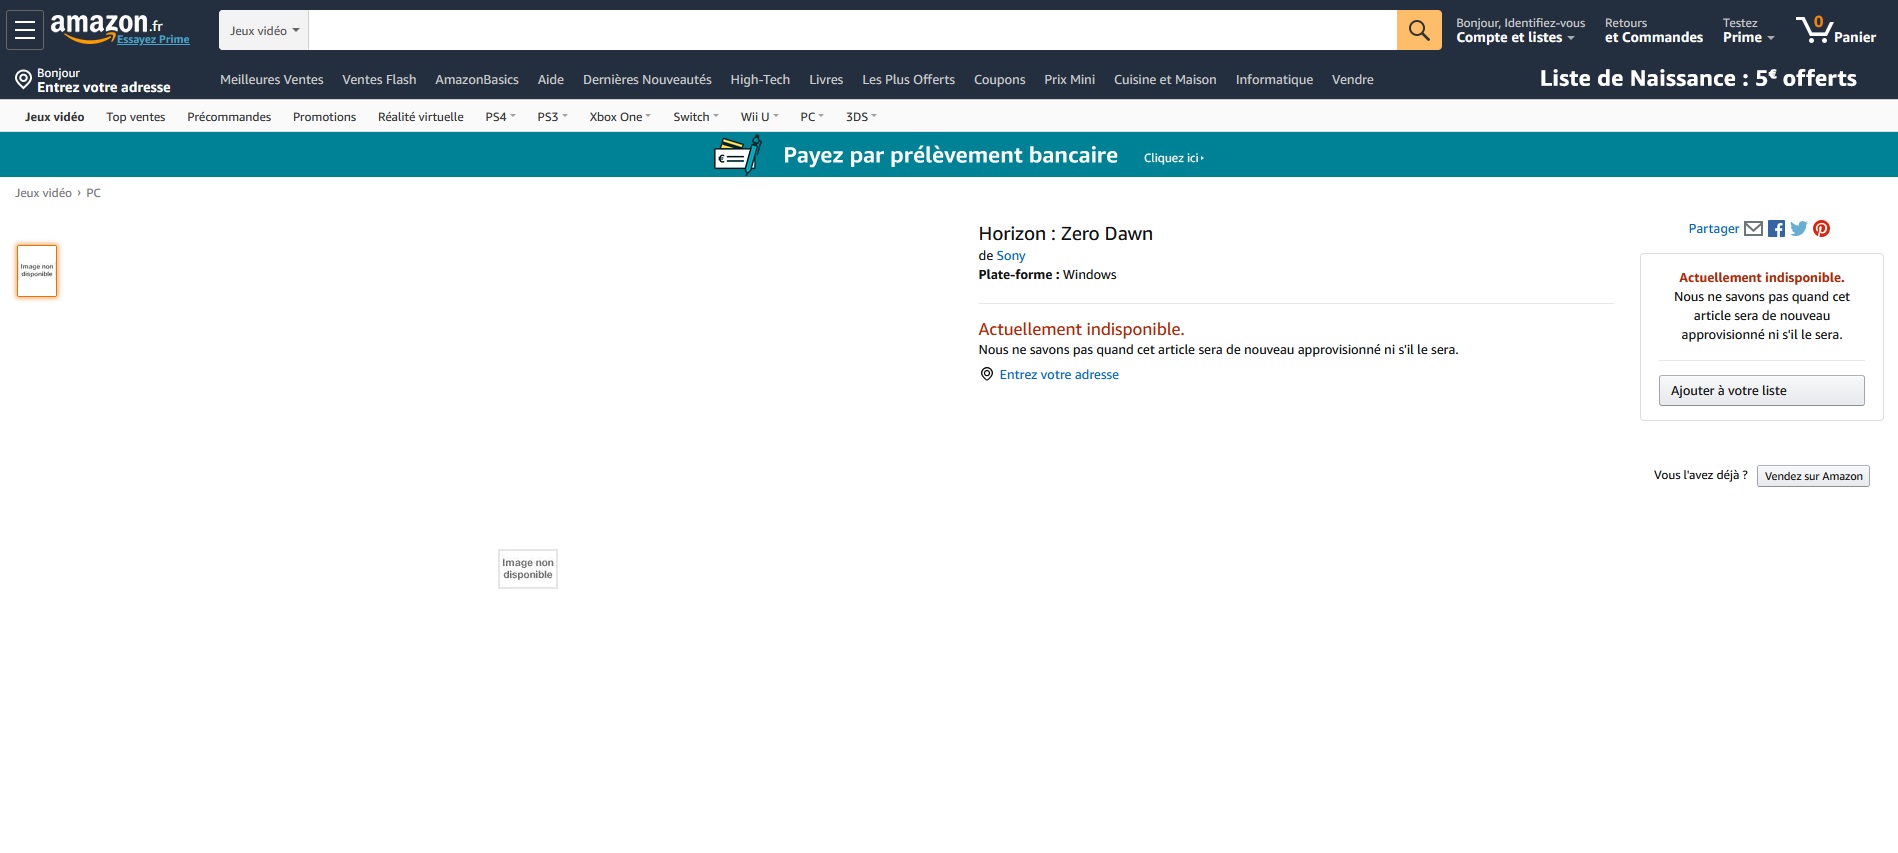The width and height of the screenshot is (1898, 853).
Task: Open the Jeux vidéo search category dropdown
Action: click(x=264, y=31)
